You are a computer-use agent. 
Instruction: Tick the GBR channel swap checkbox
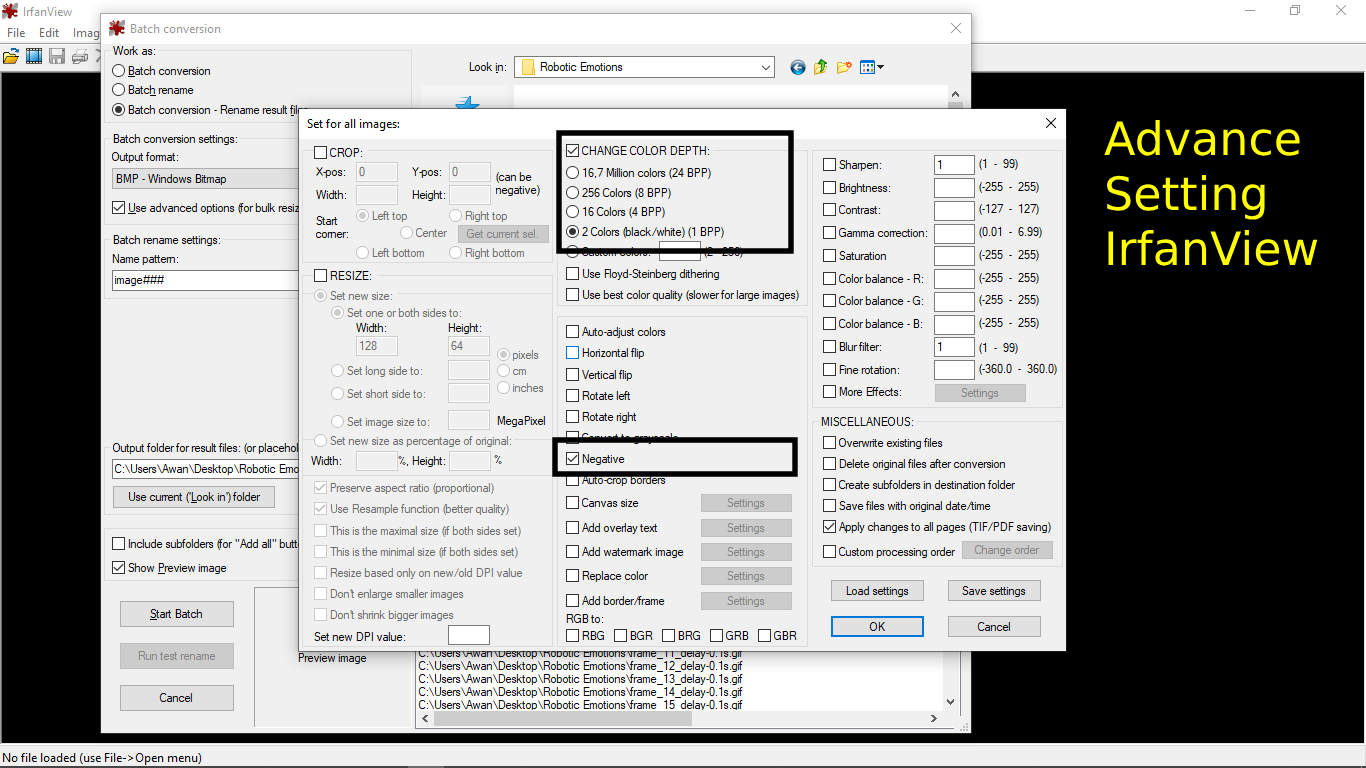tap(764, 636)
